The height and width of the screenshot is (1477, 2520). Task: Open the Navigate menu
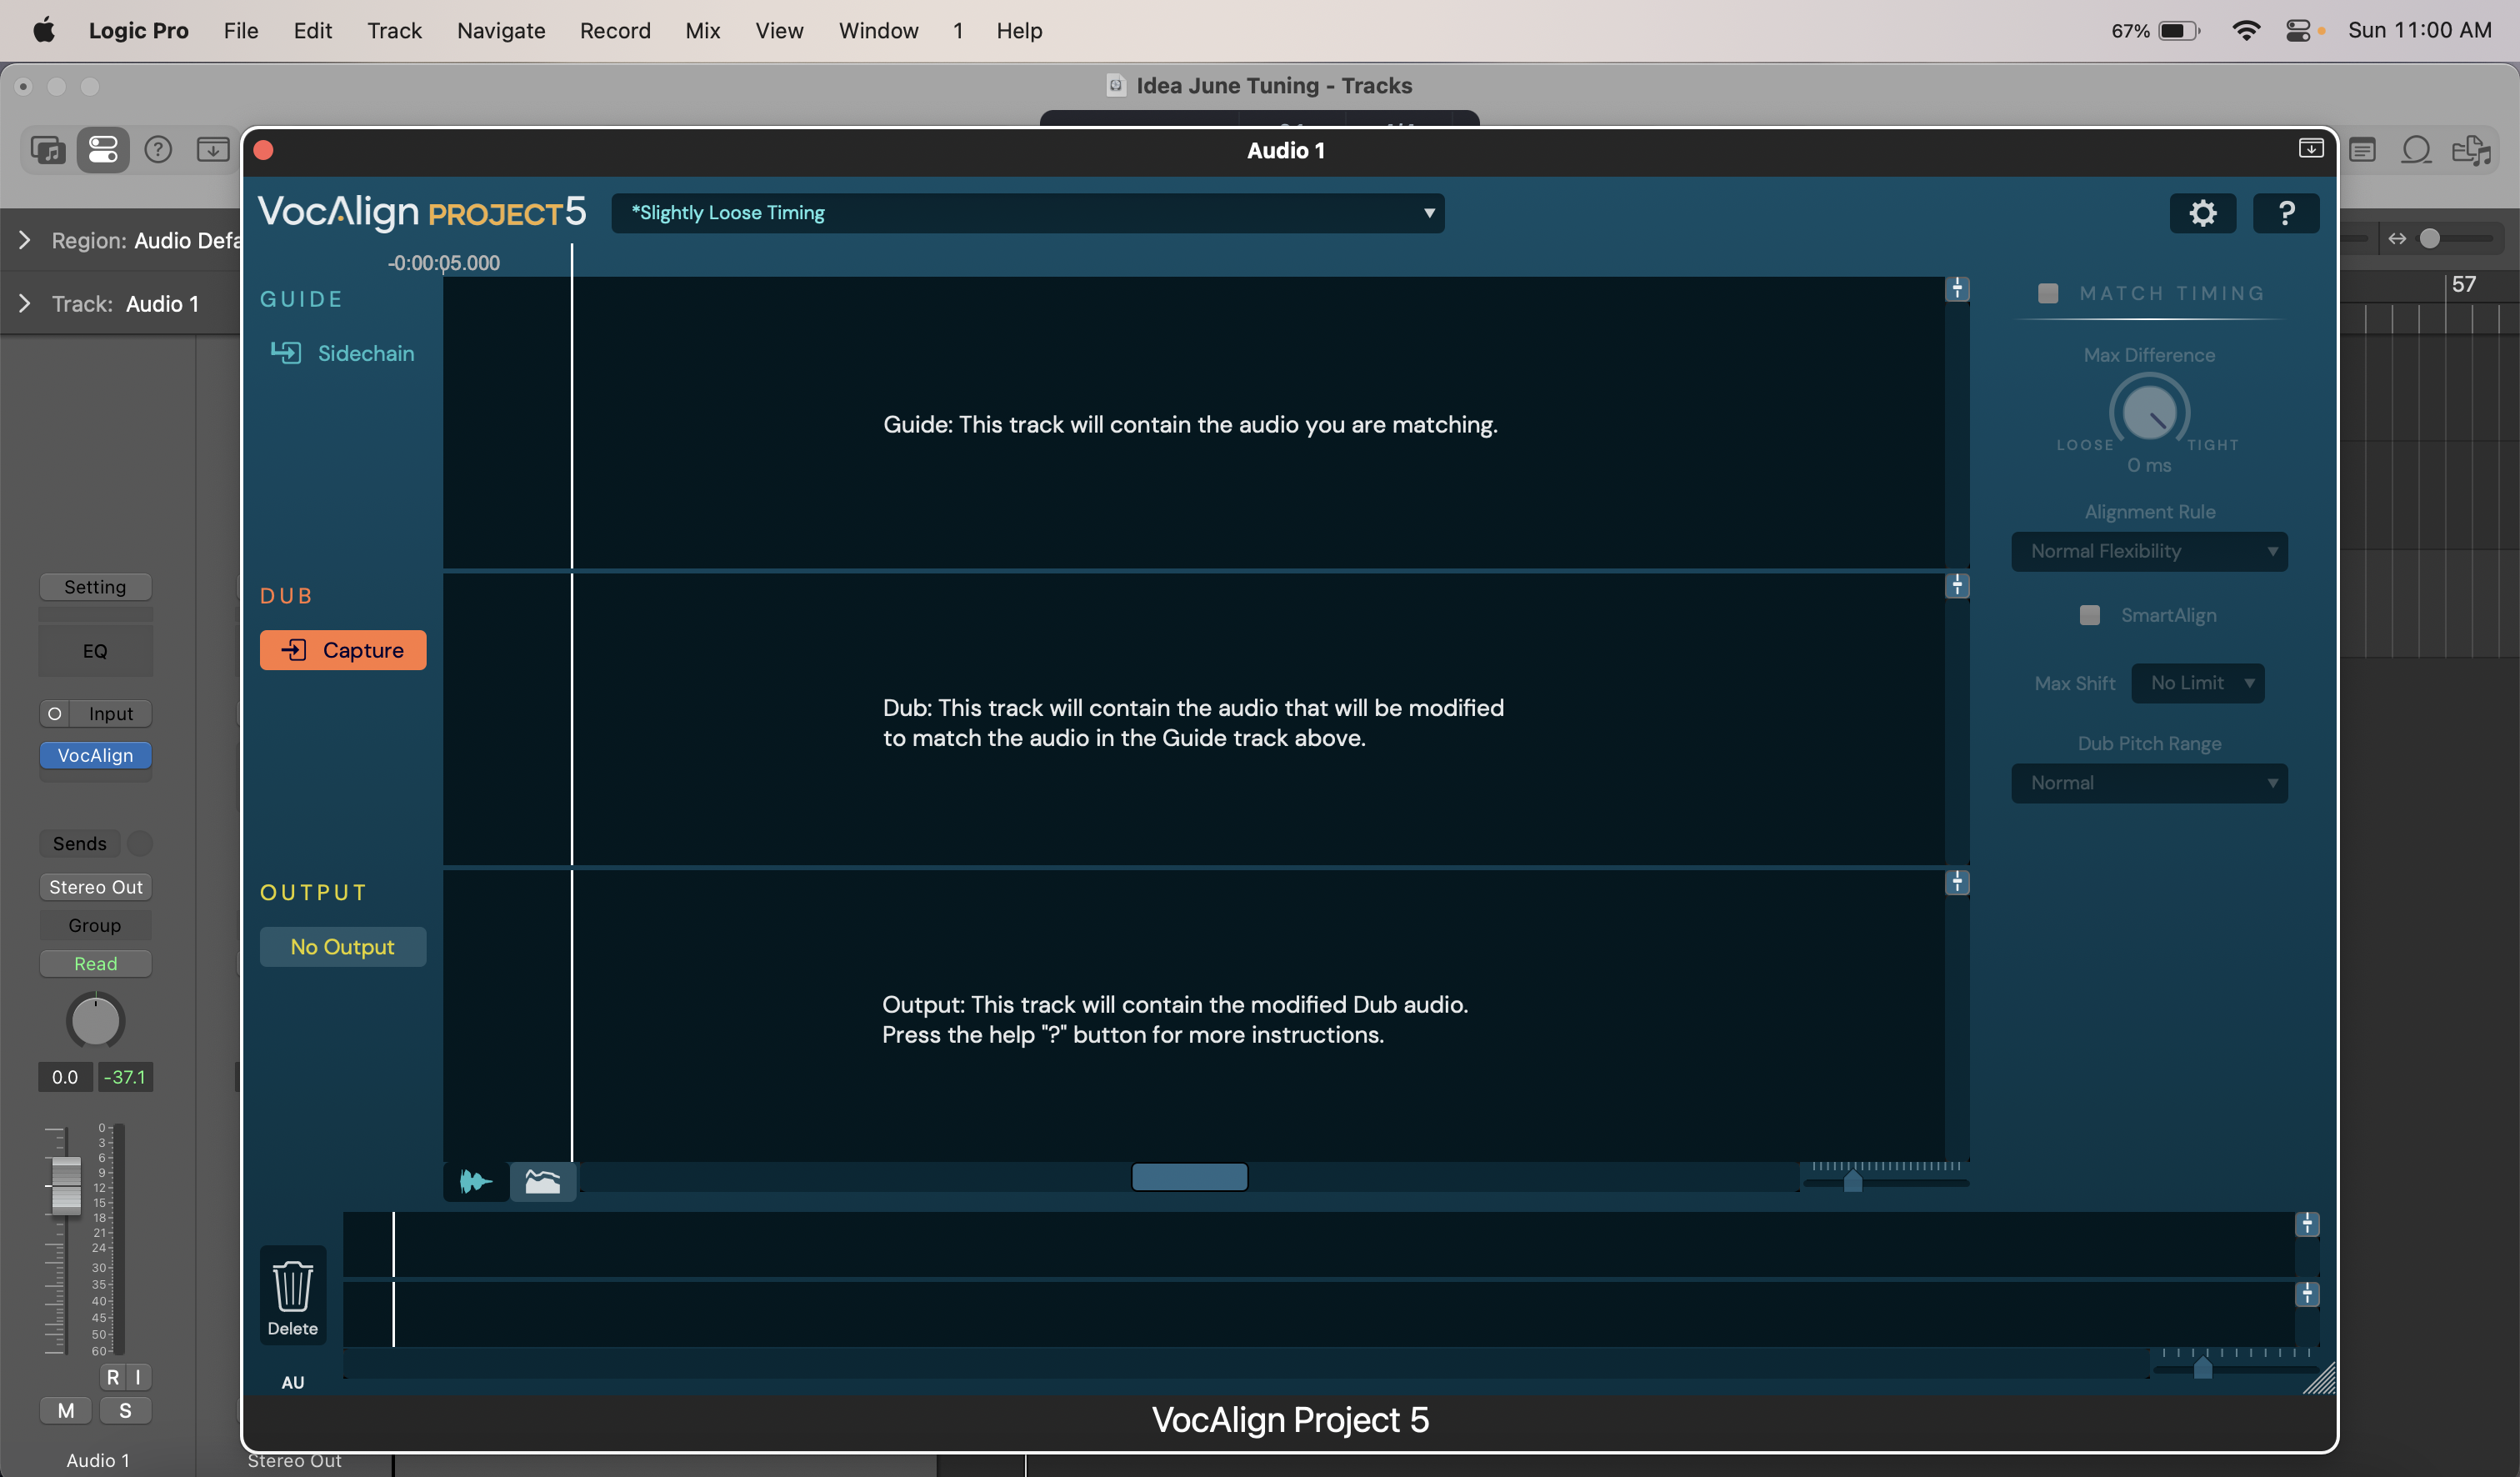(501, 30)
